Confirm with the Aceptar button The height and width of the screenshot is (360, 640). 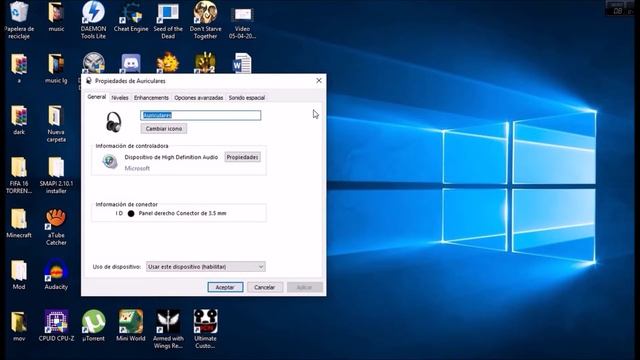click(x=225, y=287)
